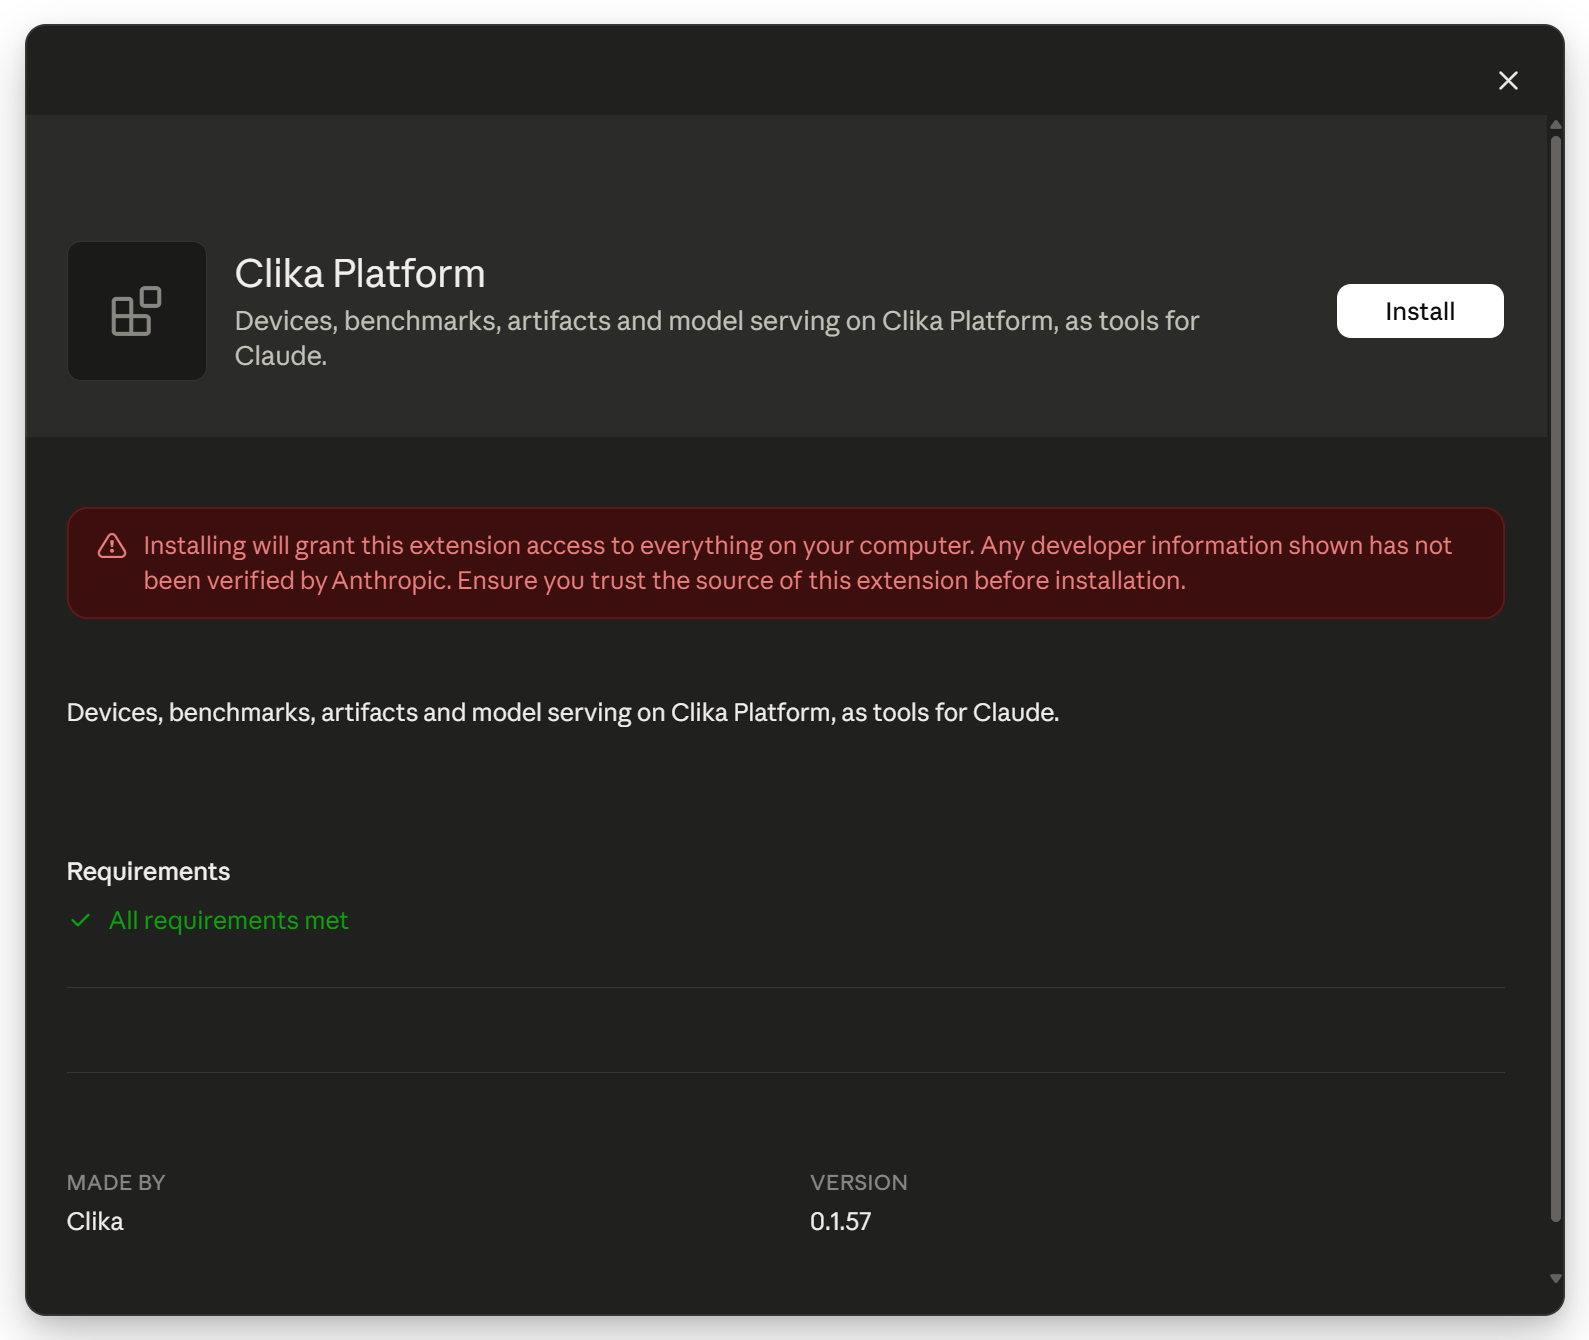The image size is (1589, 1340).
Task: Close the extension dialog with the X
Action: [1508, 80]
